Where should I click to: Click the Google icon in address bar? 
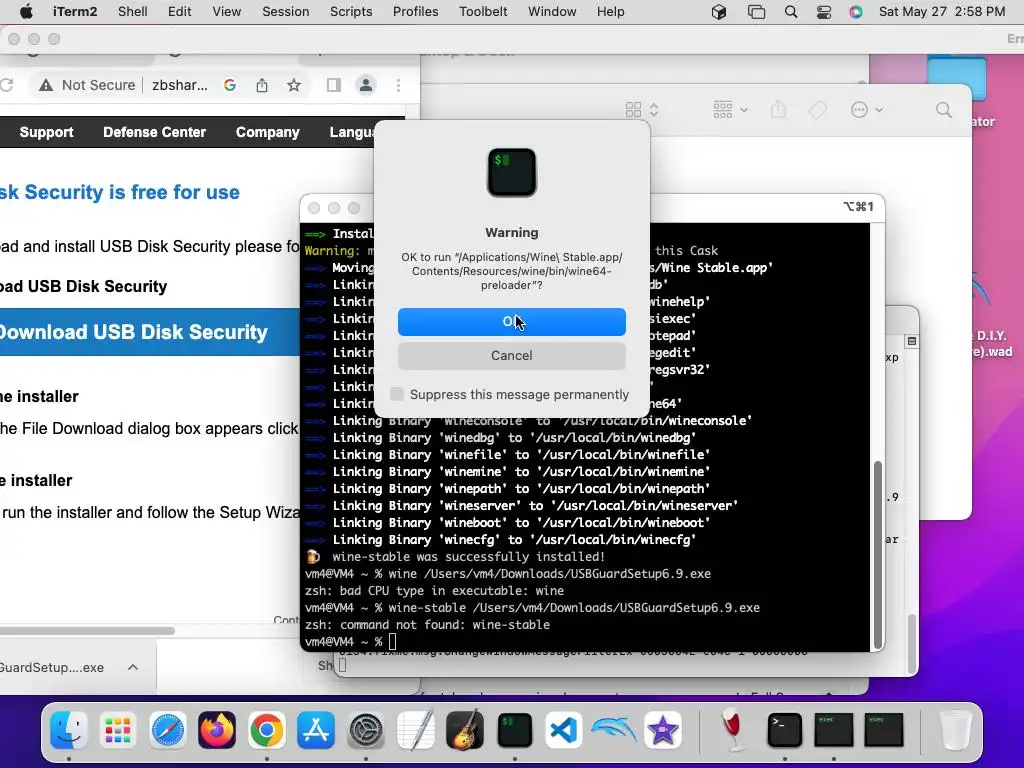pos(230,85)
